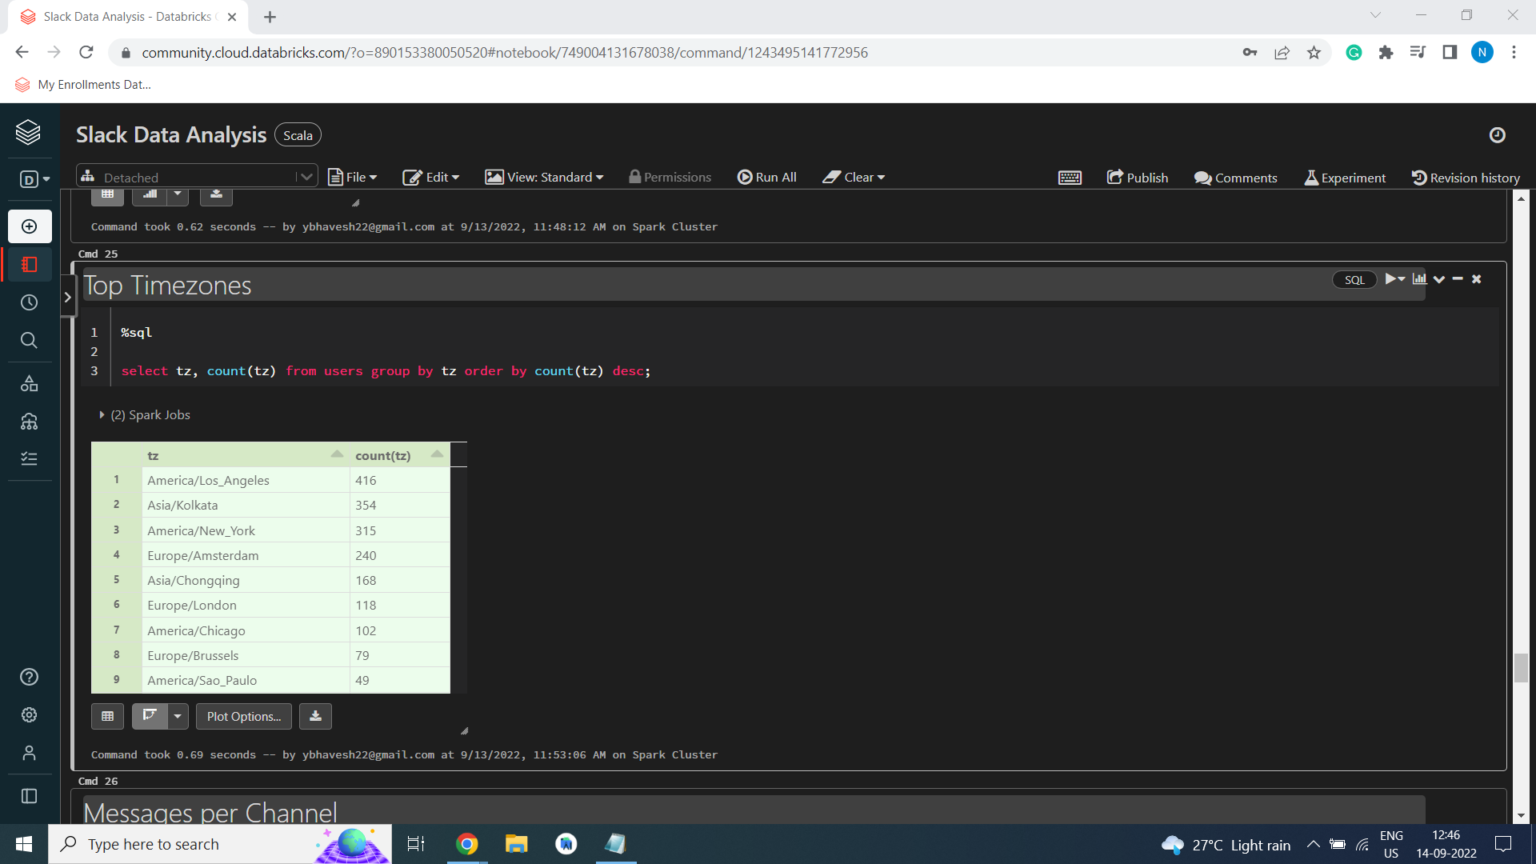Expand the left collapsed panel arrow

(68, 297)
